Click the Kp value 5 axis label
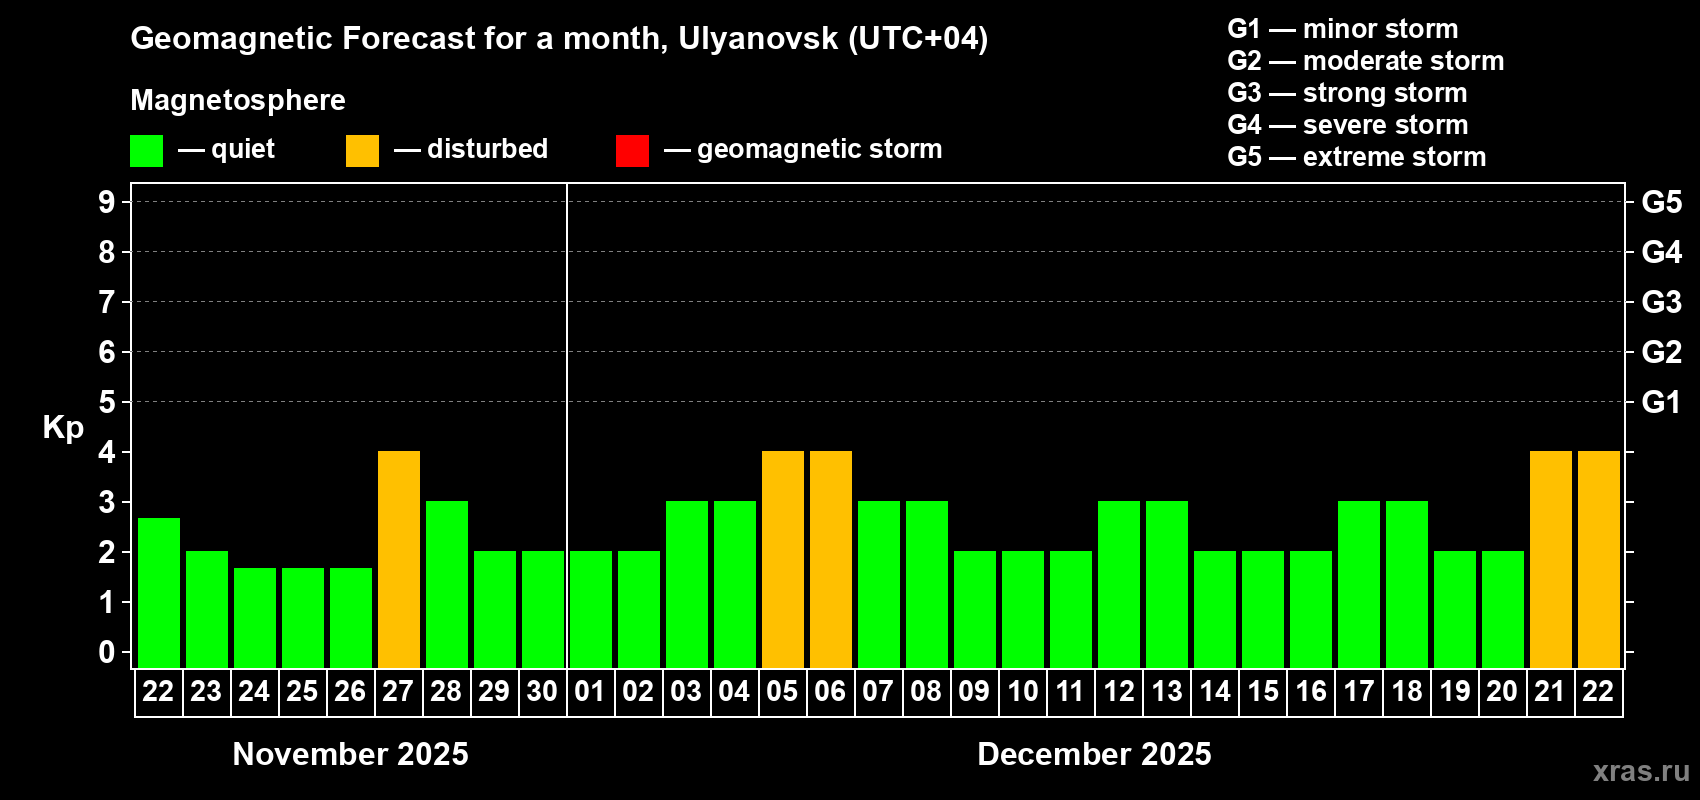Image resolution: width=1700 pixels, height=800 pixels. (x=107, y=402)
